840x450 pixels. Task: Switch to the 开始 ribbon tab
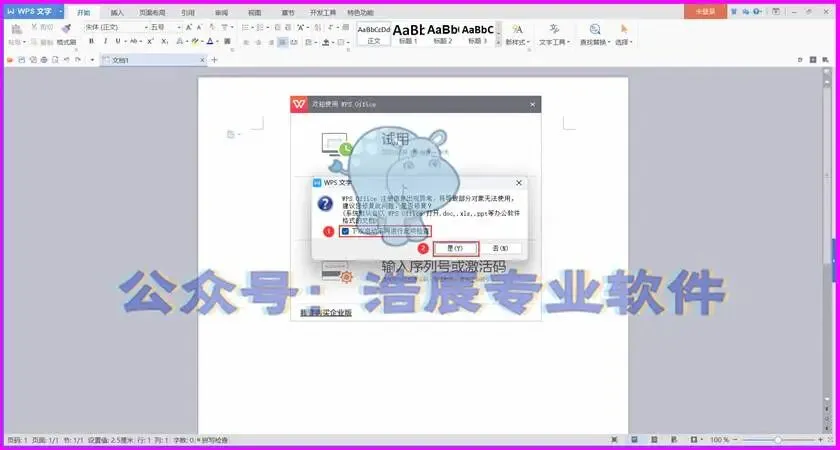(x=83, y=12)
